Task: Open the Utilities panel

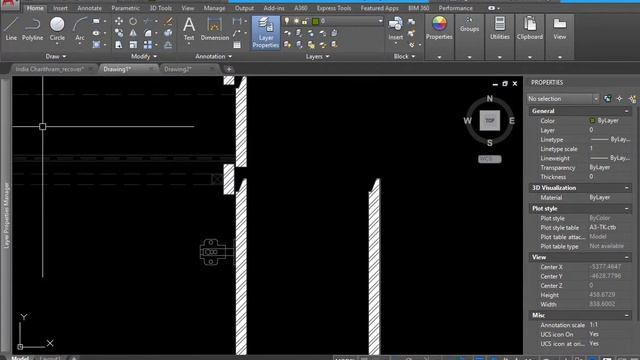Action: point(500,28)
